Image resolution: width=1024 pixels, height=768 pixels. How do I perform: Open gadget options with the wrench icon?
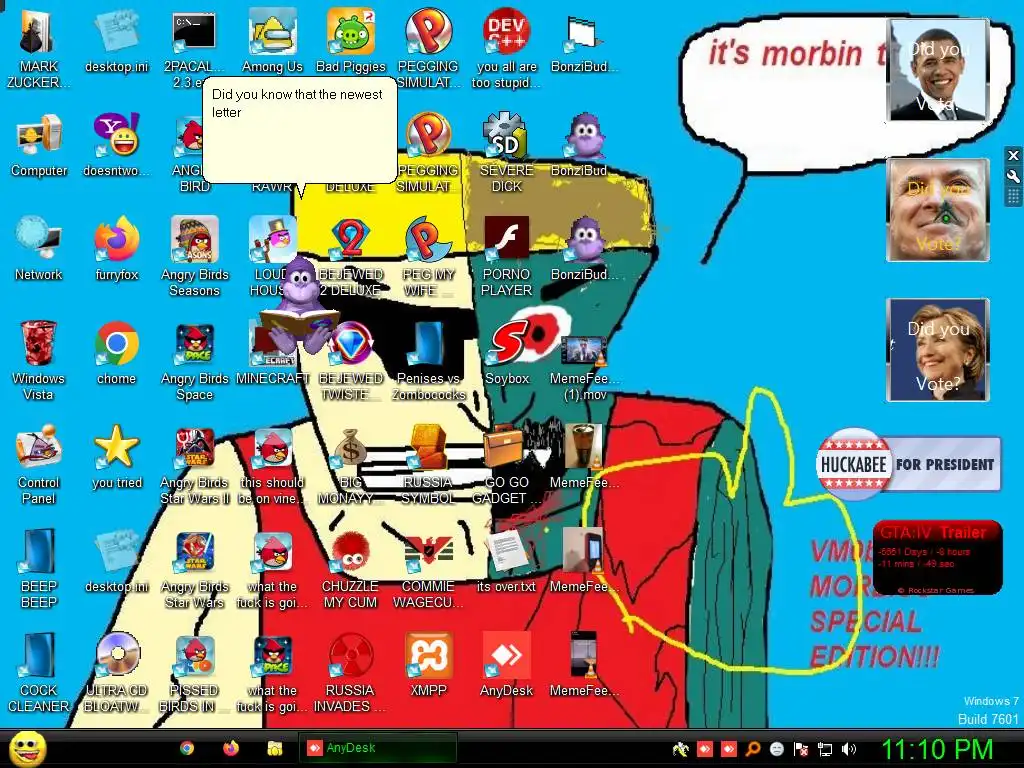pos(1014,176)
